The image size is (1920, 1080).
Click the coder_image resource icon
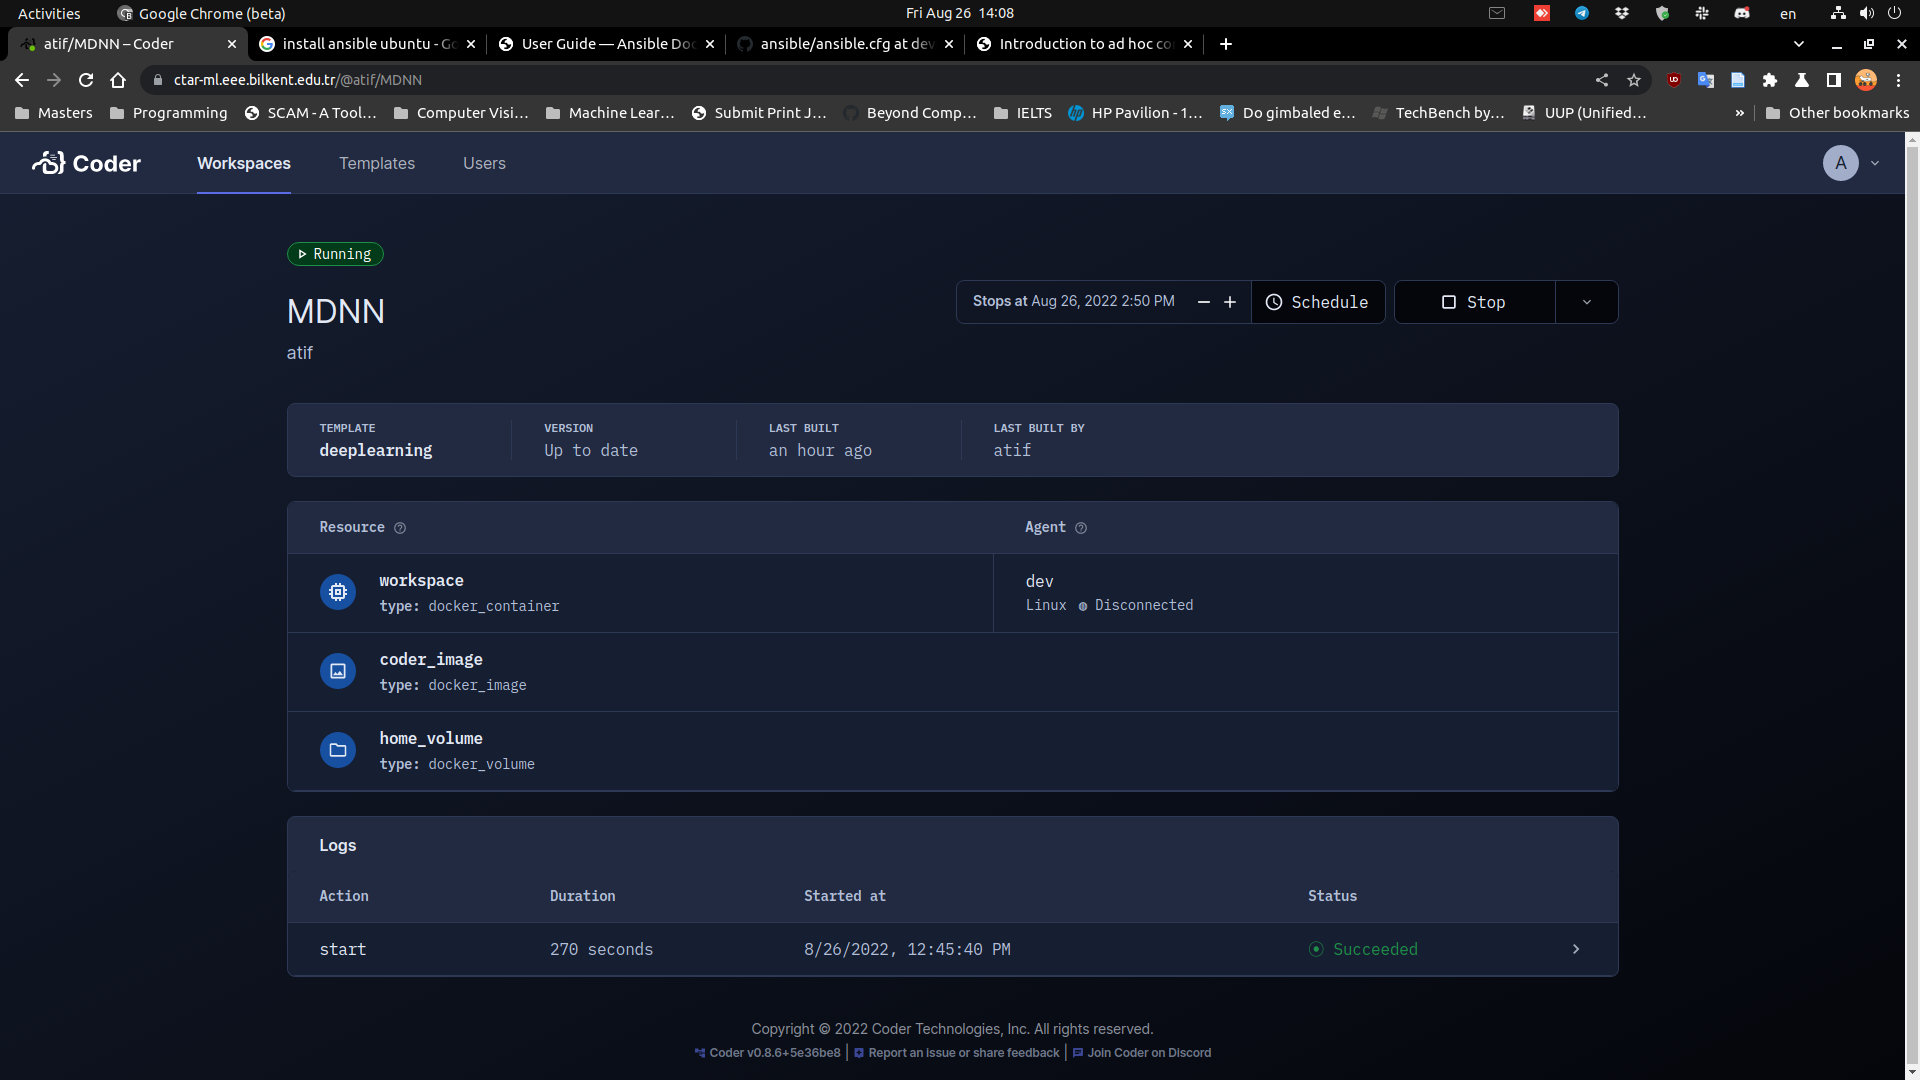338,671
